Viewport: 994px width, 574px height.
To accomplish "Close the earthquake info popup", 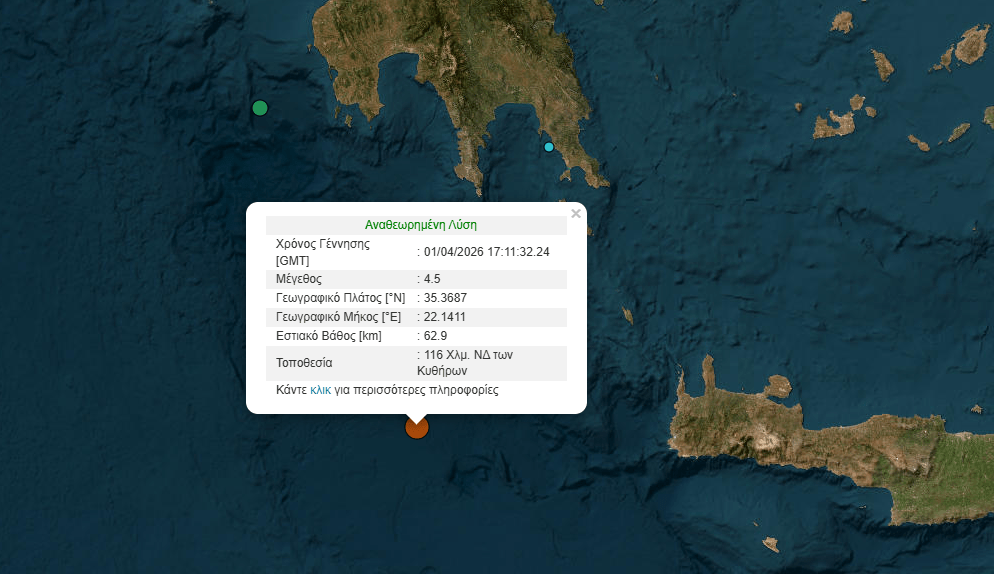I will click(x=575, y=213).
